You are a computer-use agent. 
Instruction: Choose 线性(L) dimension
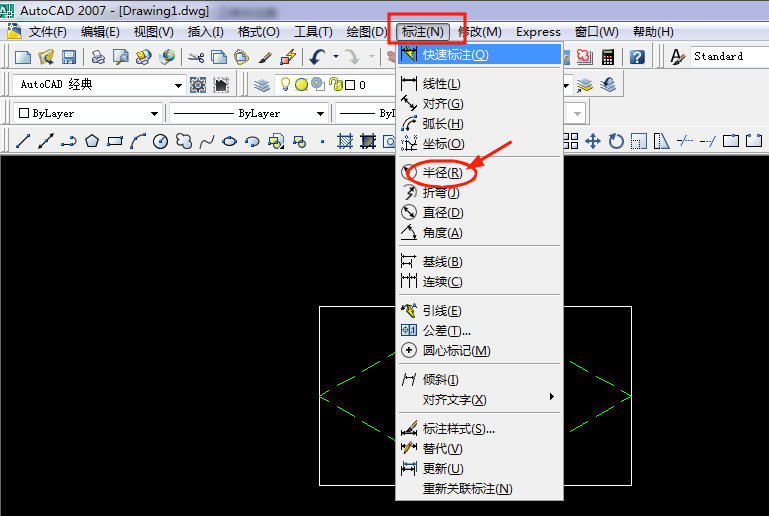point(479,84)
